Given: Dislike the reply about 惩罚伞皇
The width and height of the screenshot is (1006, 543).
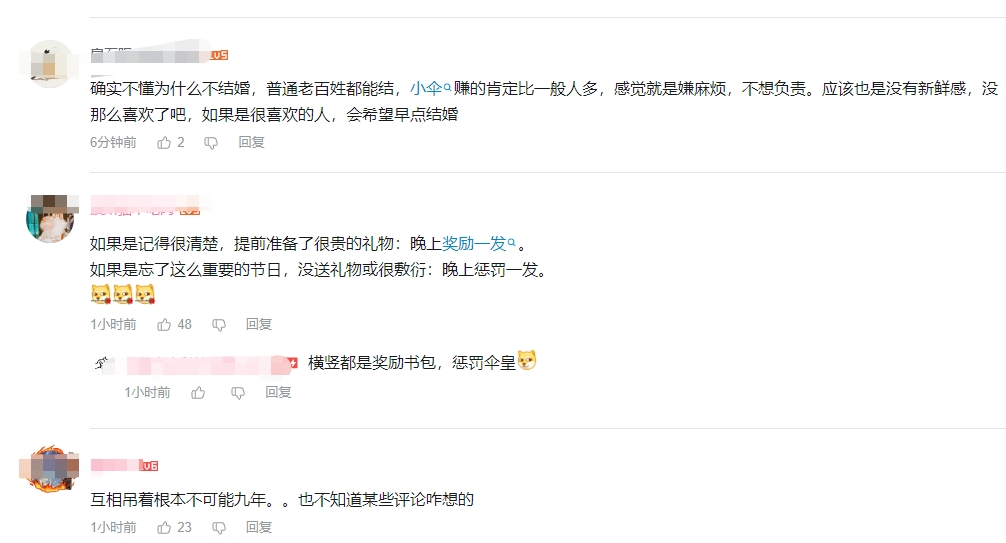Looking at the screenshot, I should (238, 393).
